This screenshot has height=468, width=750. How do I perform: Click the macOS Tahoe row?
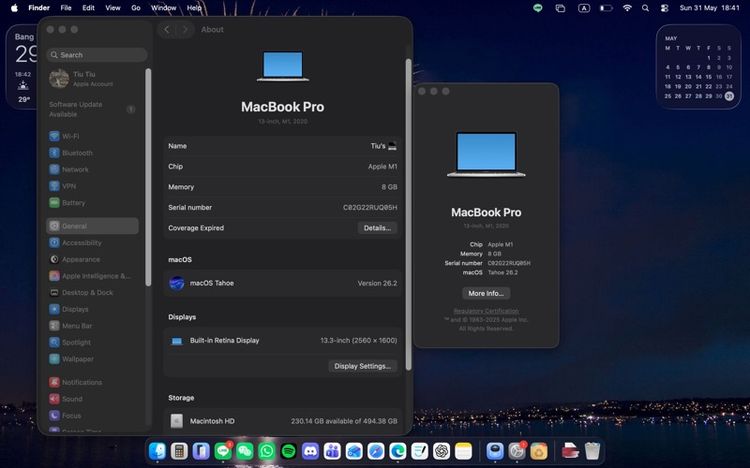point(282,283)
